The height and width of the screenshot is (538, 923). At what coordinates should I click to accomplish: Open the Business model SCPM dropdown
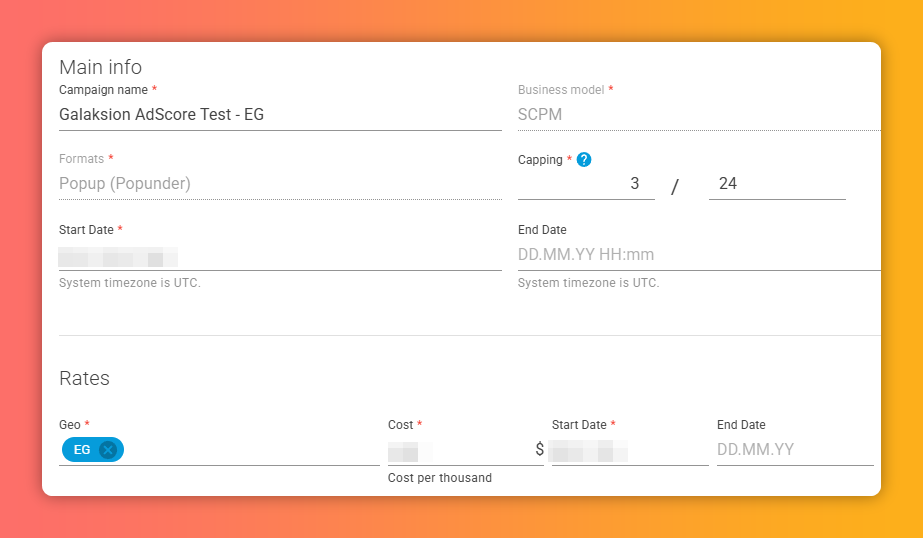tap(699, 115)
